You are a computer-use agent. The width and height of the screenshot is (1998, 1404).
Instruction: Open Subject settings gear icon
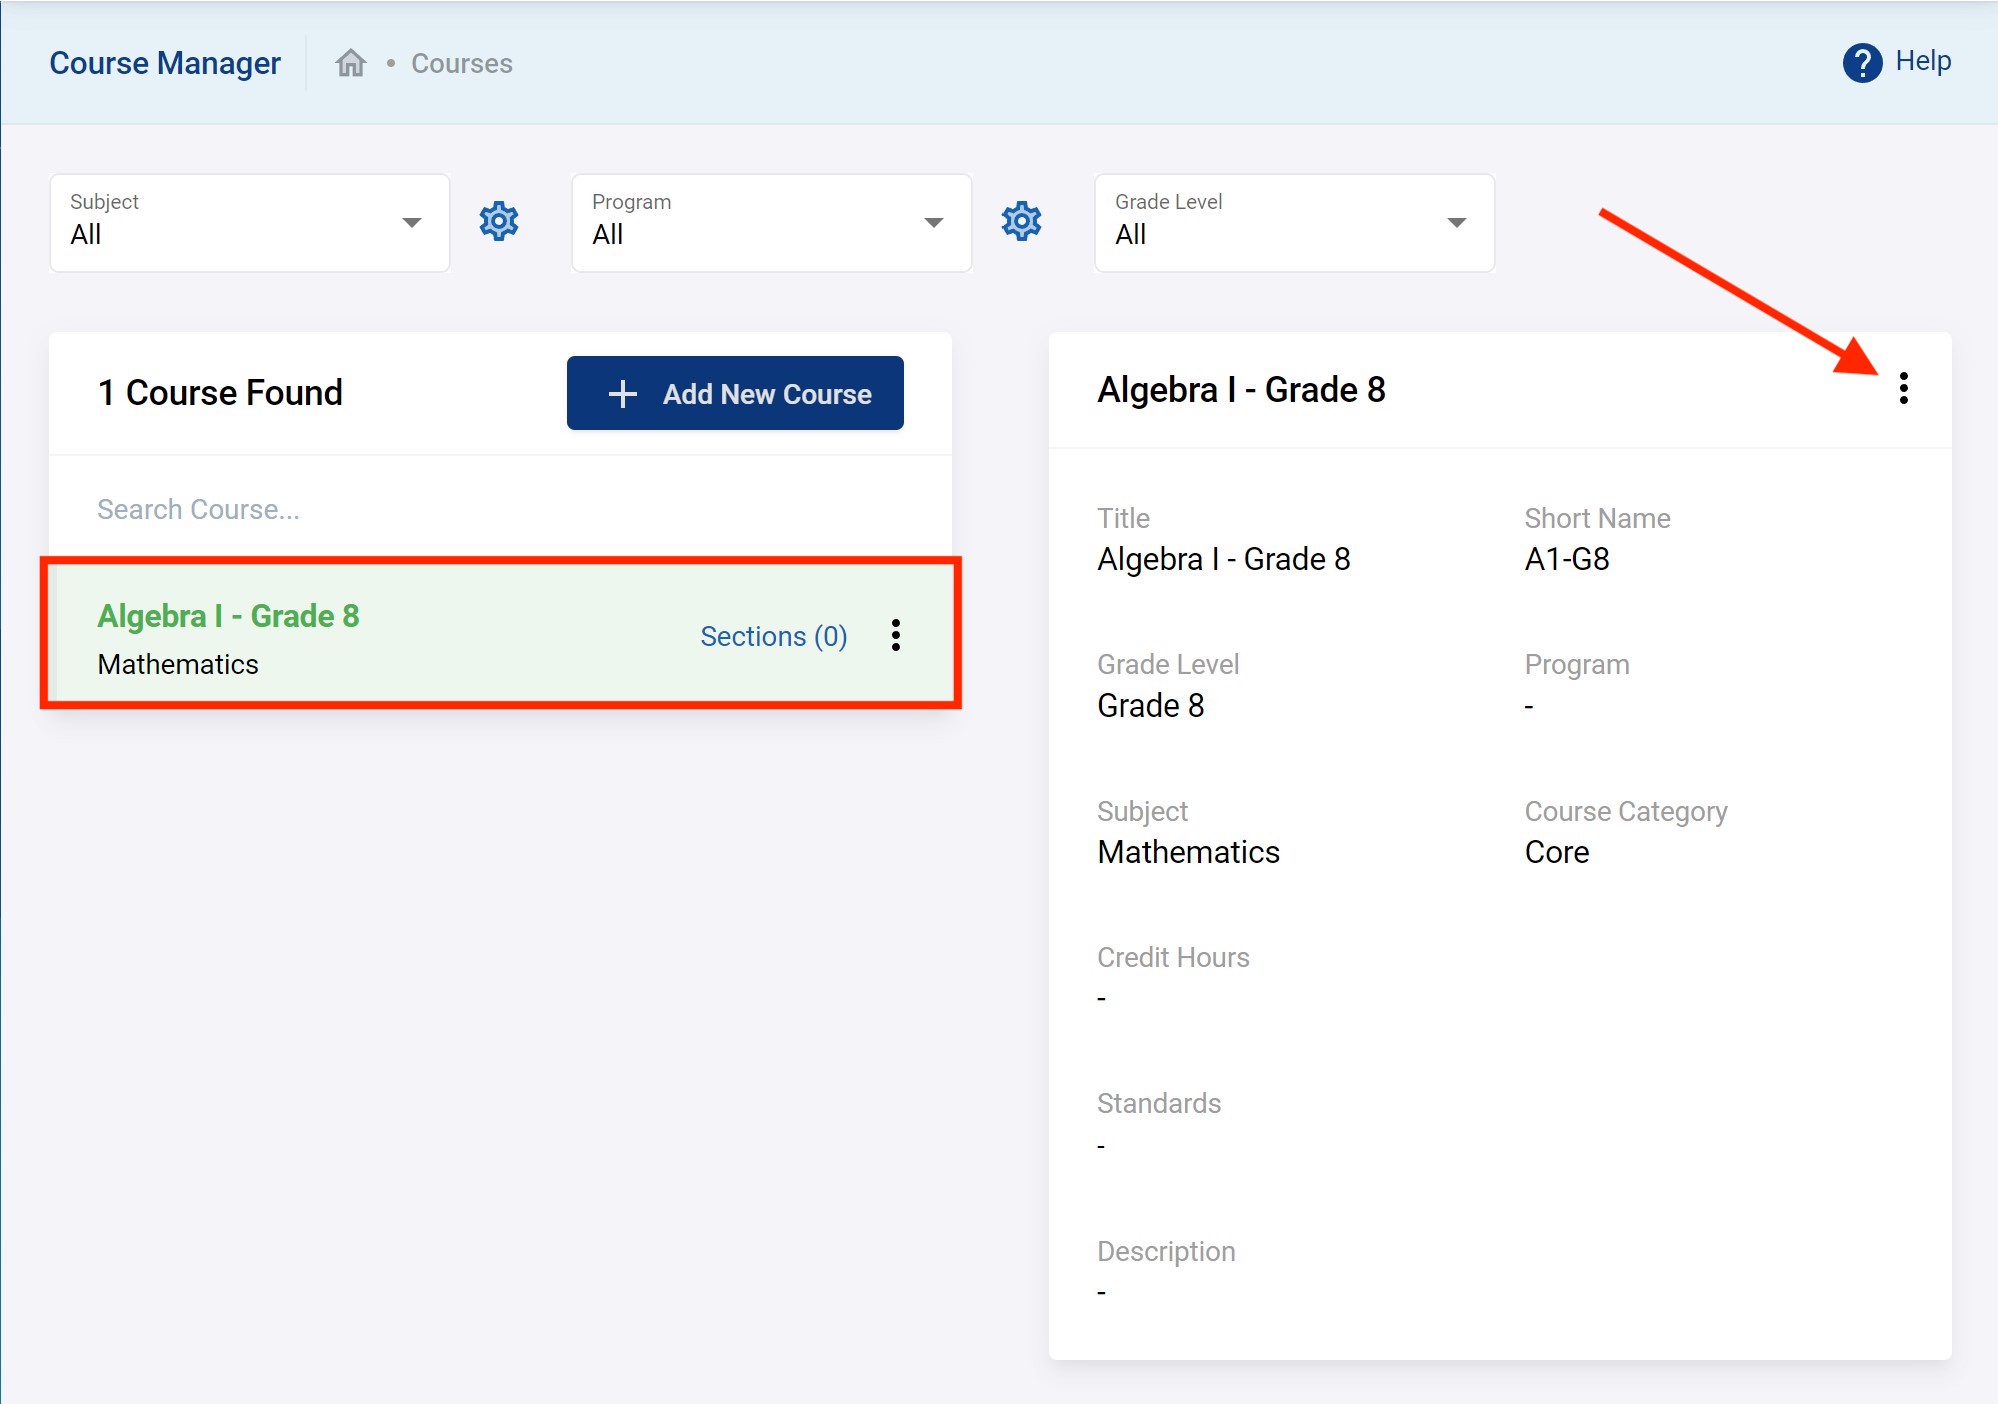(498, 221)
